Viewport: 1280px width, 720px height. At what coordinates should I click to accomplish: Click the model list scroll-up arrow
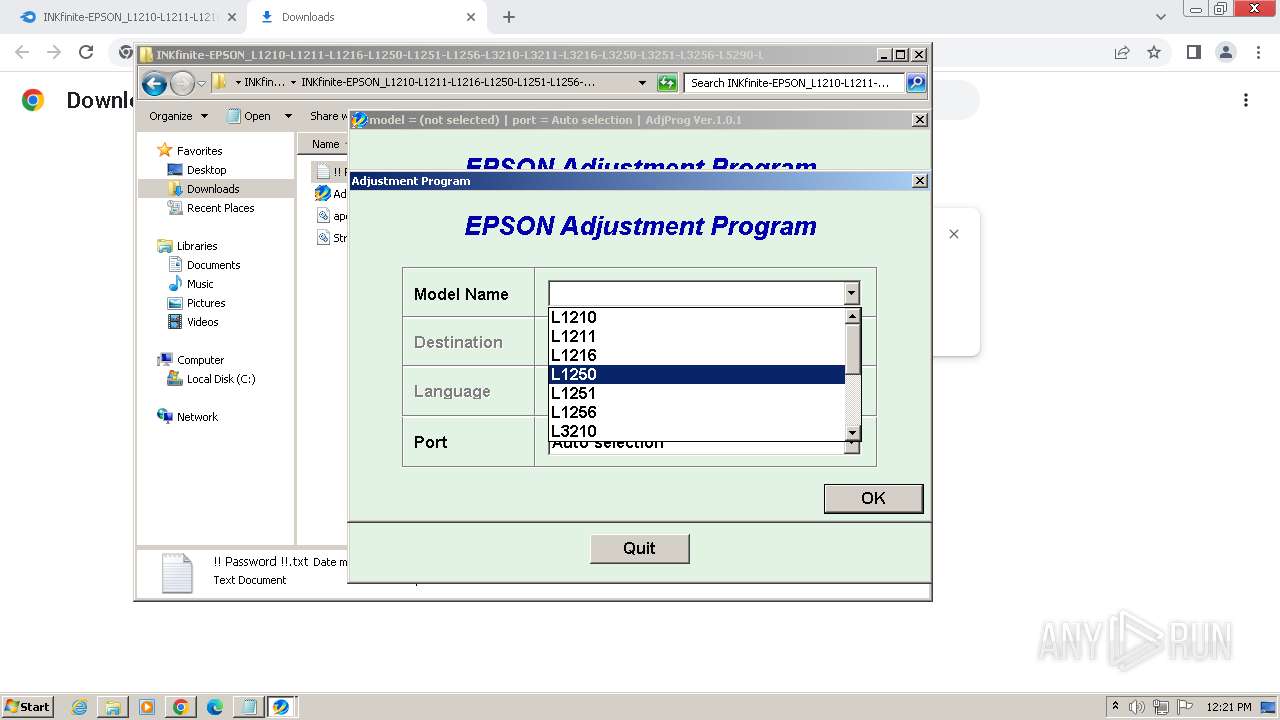[x=853, y=316]
